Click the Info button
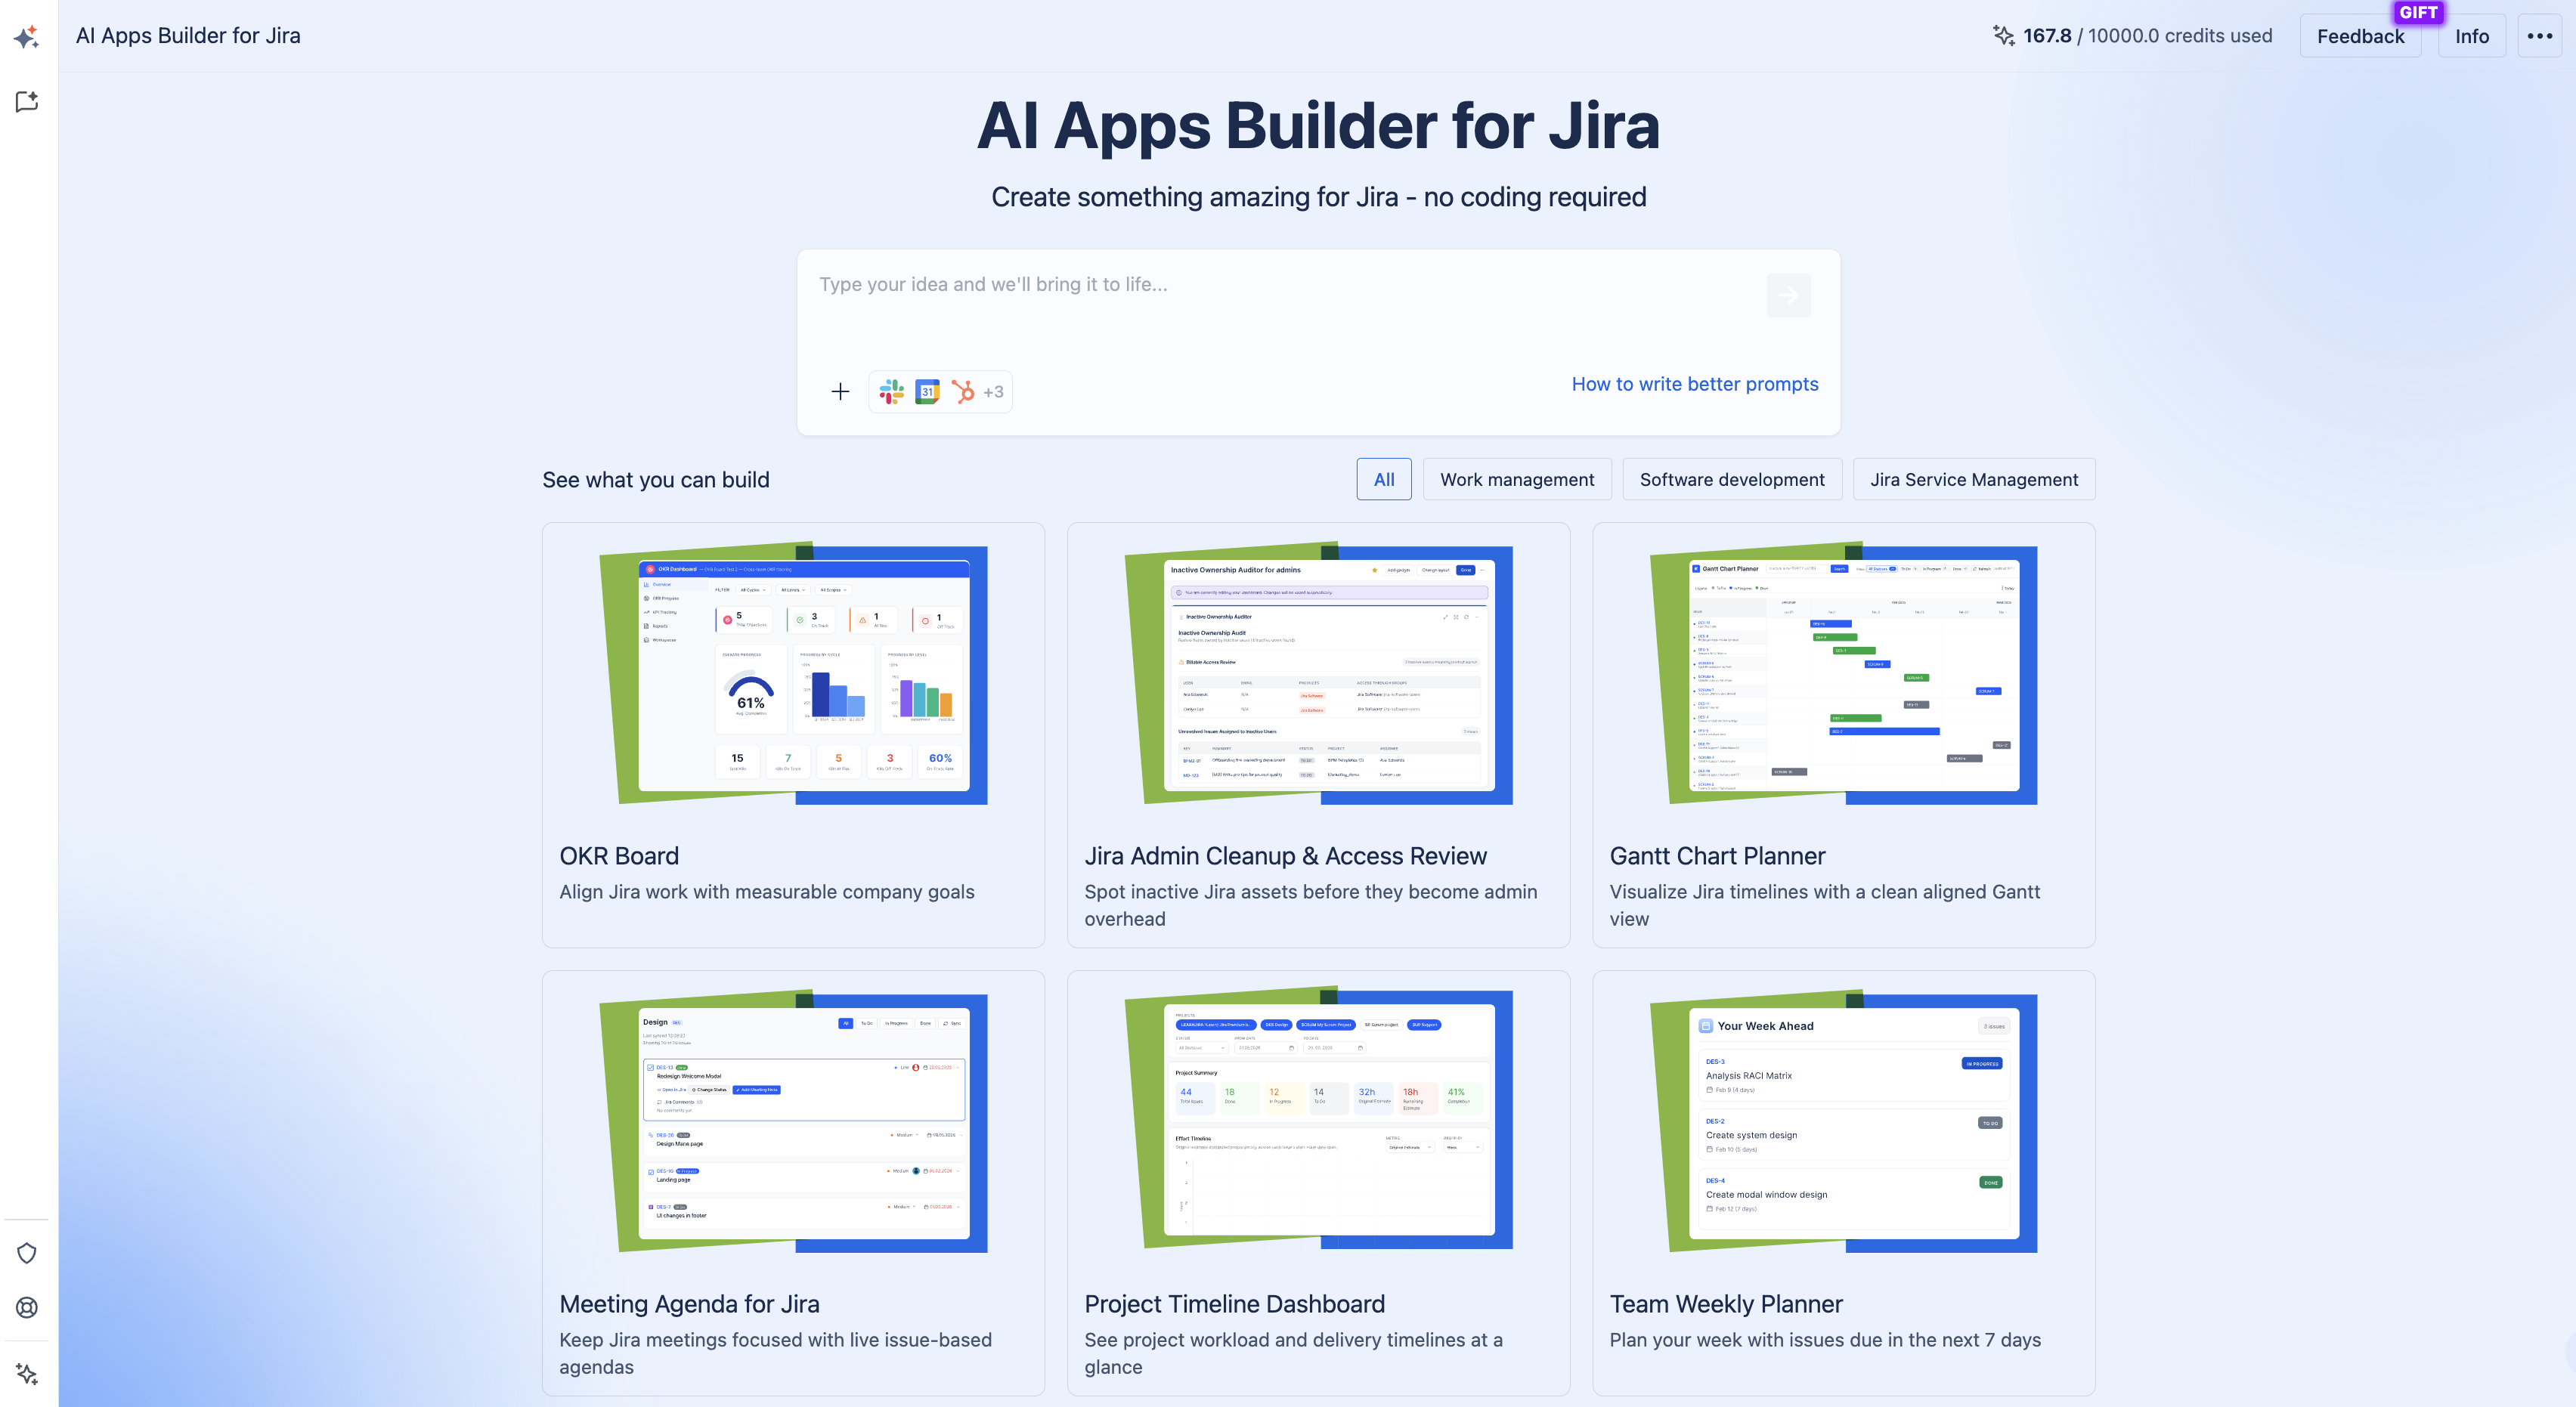 point(2471,36)
